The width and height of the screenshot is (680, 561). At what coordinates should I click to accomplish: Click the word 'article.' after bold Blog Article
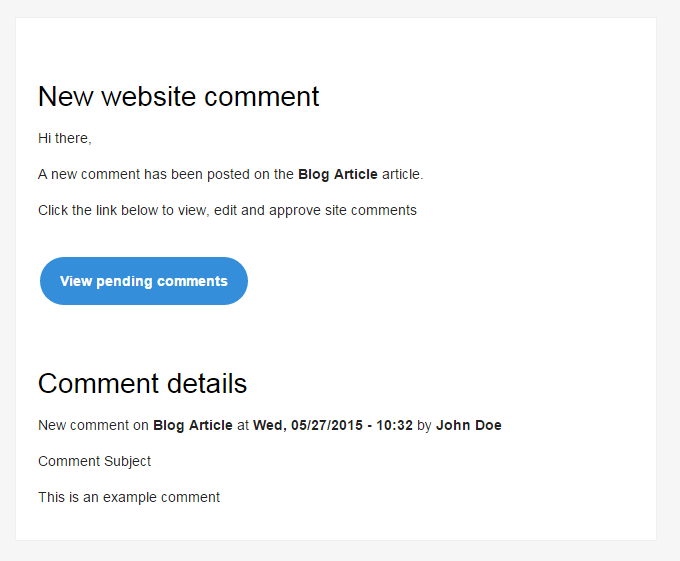(x=402, y=174)
